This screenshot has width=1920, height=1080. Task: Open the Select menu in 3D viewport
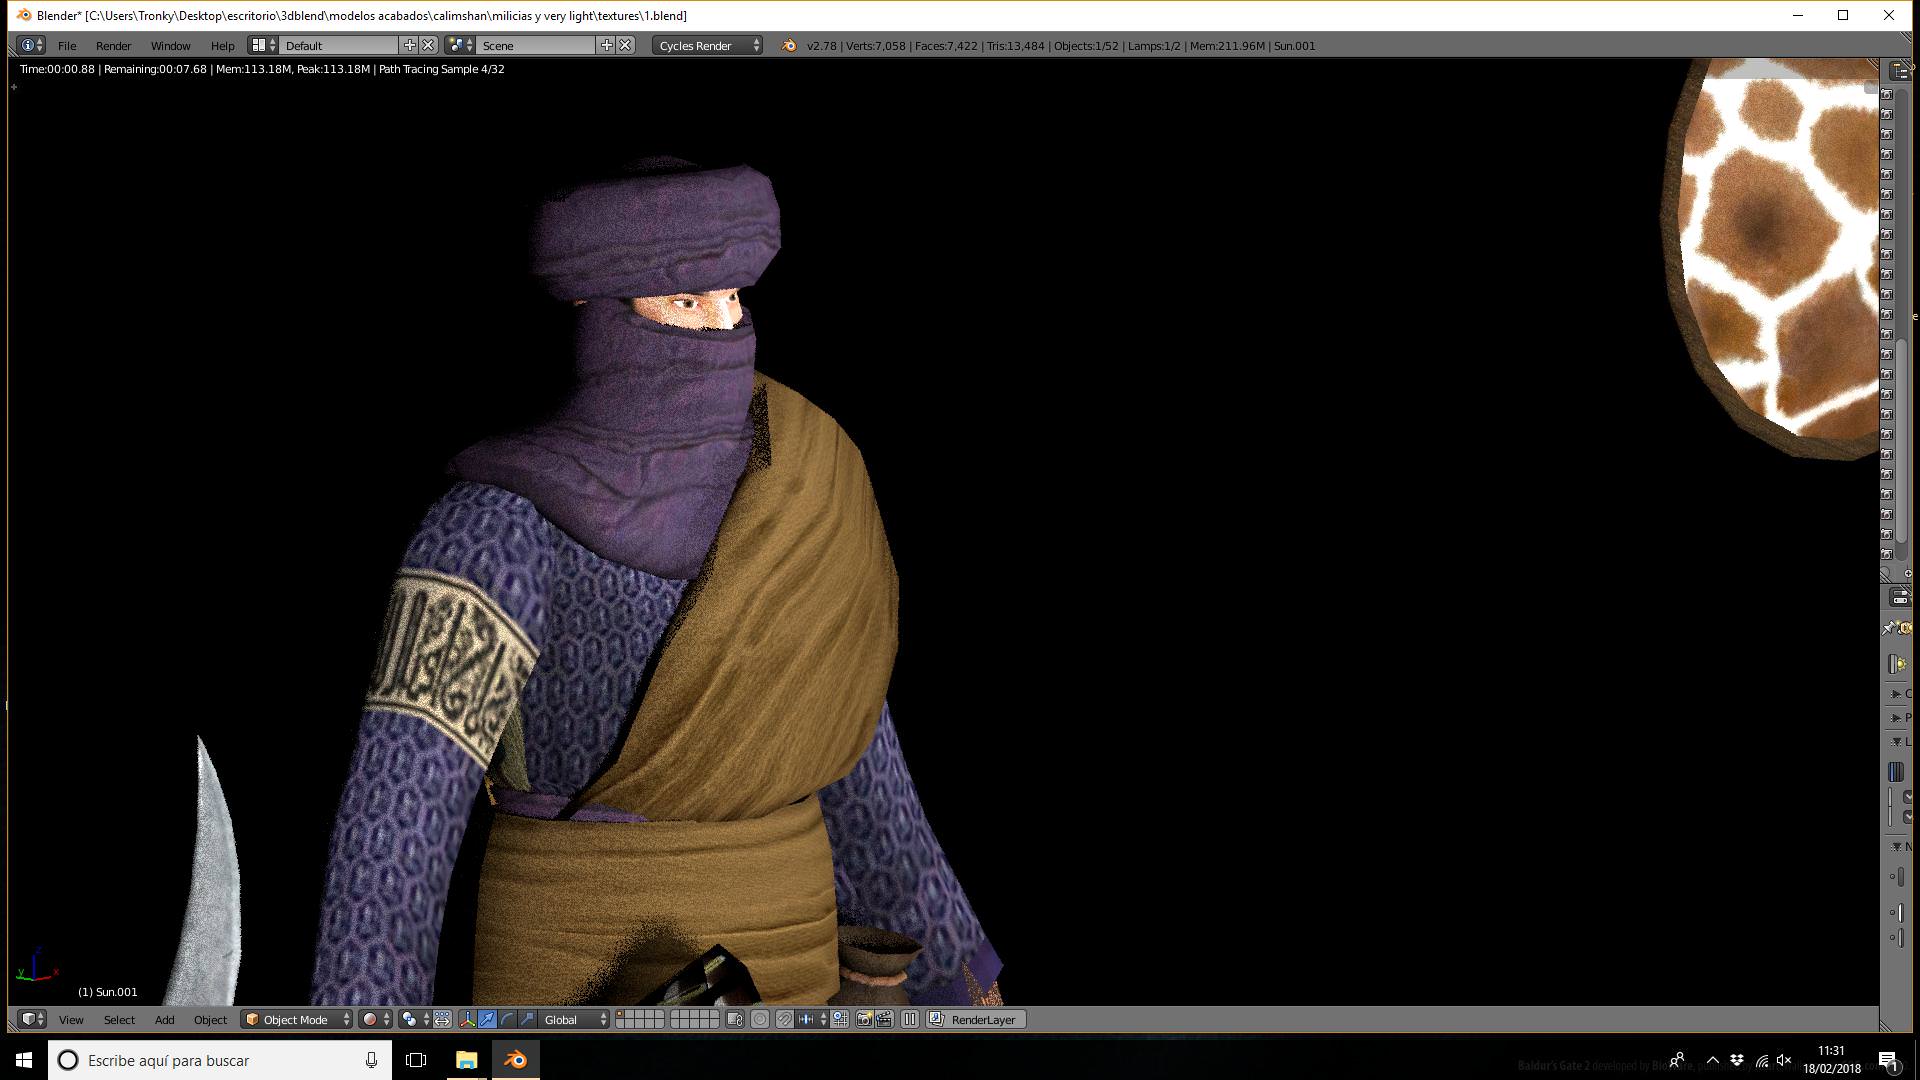[119, 1019]
